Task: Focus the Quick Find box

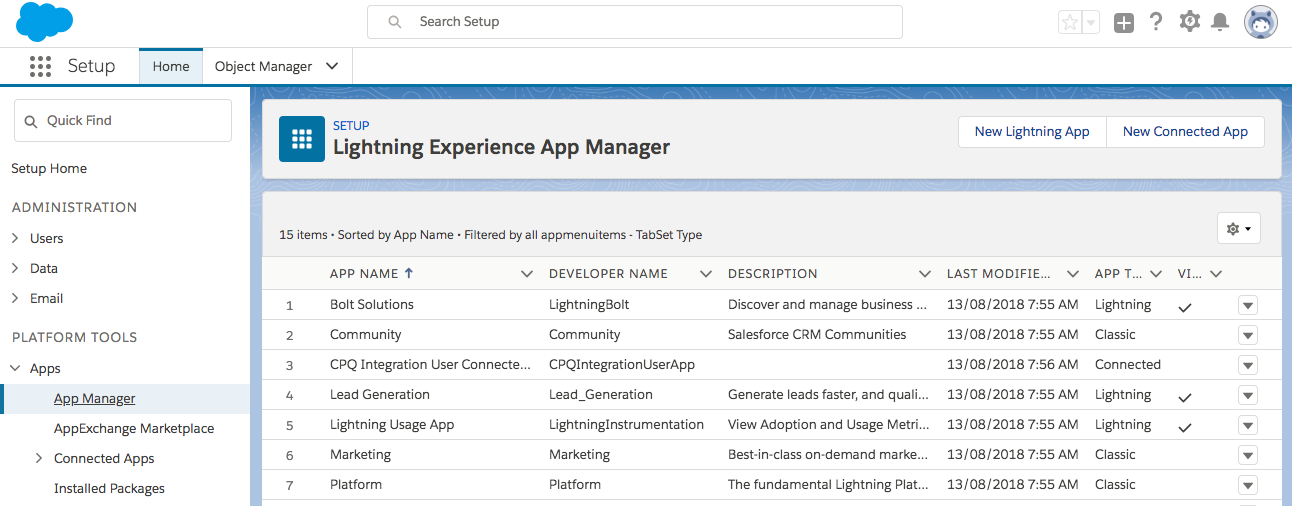Action: 123,120
